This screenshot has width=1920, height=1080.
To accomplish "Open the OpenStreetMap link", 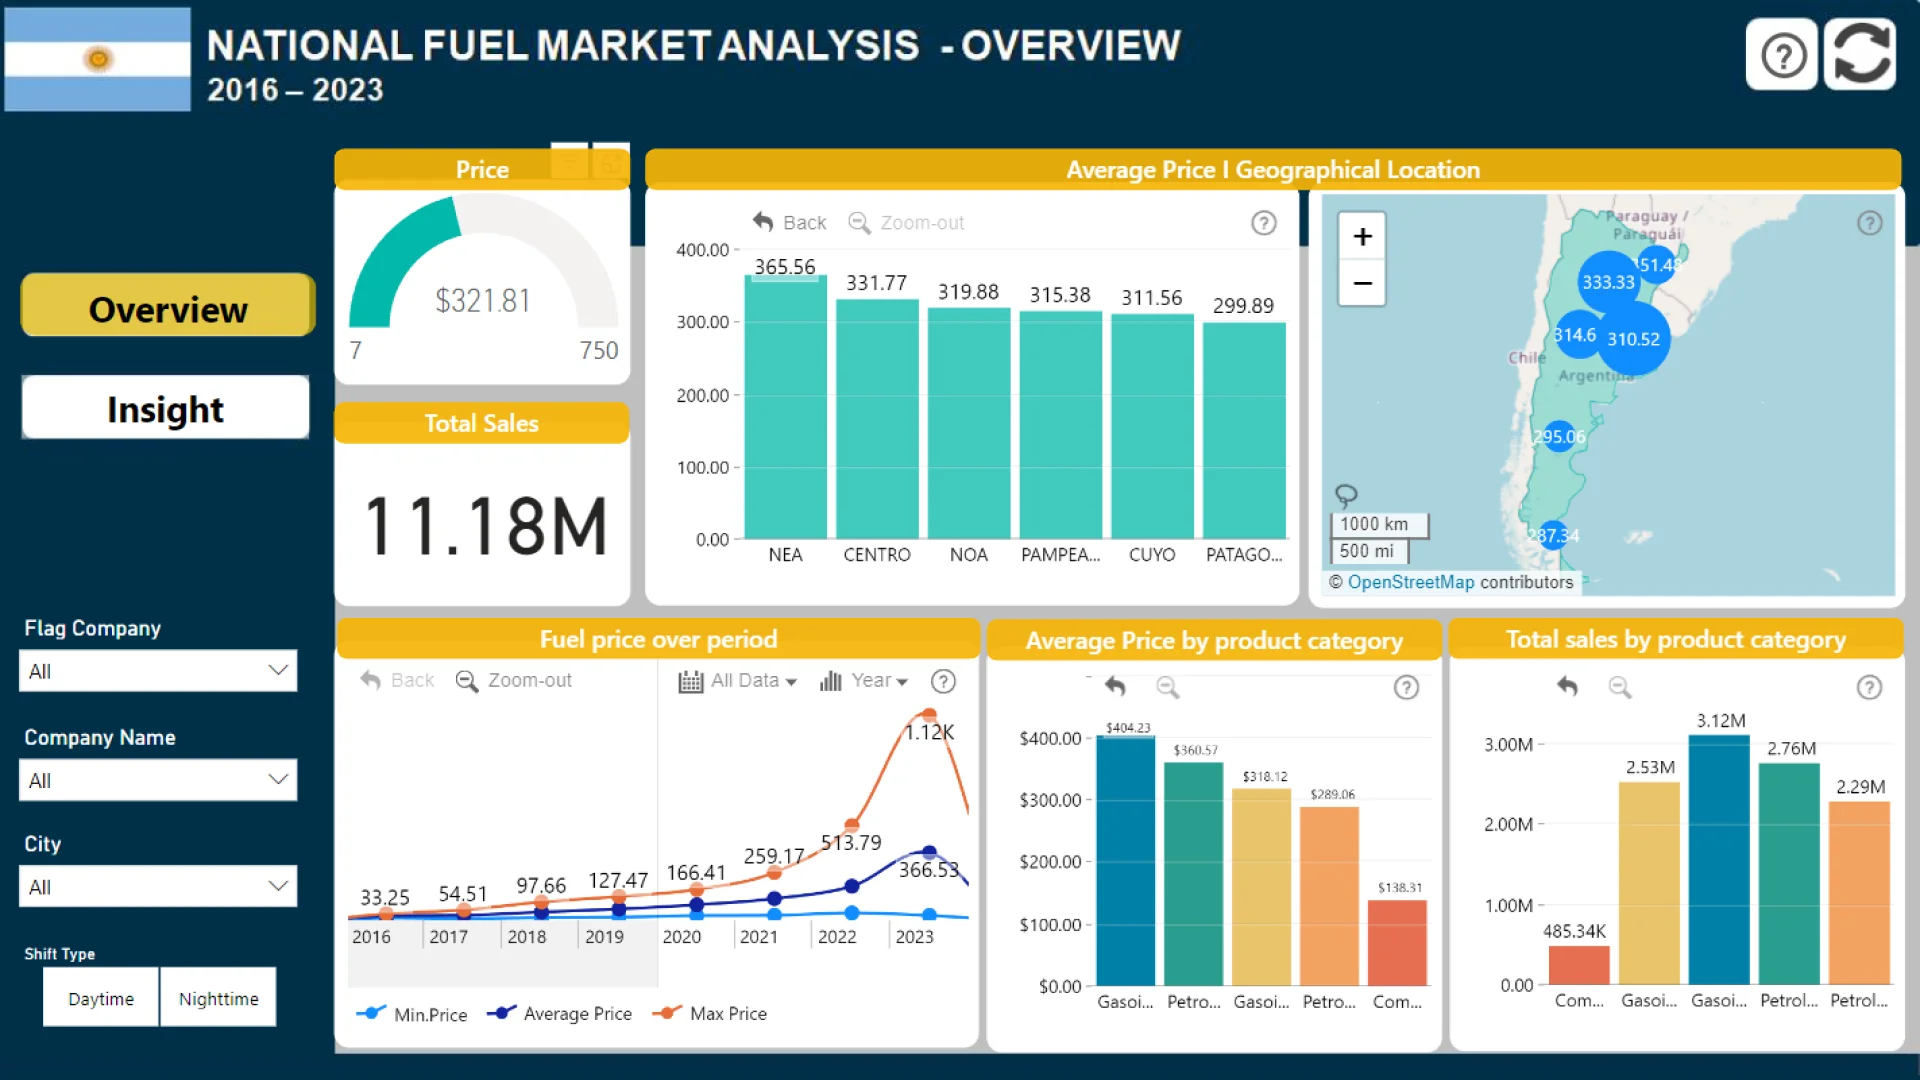I will (x=1410, y=582).
